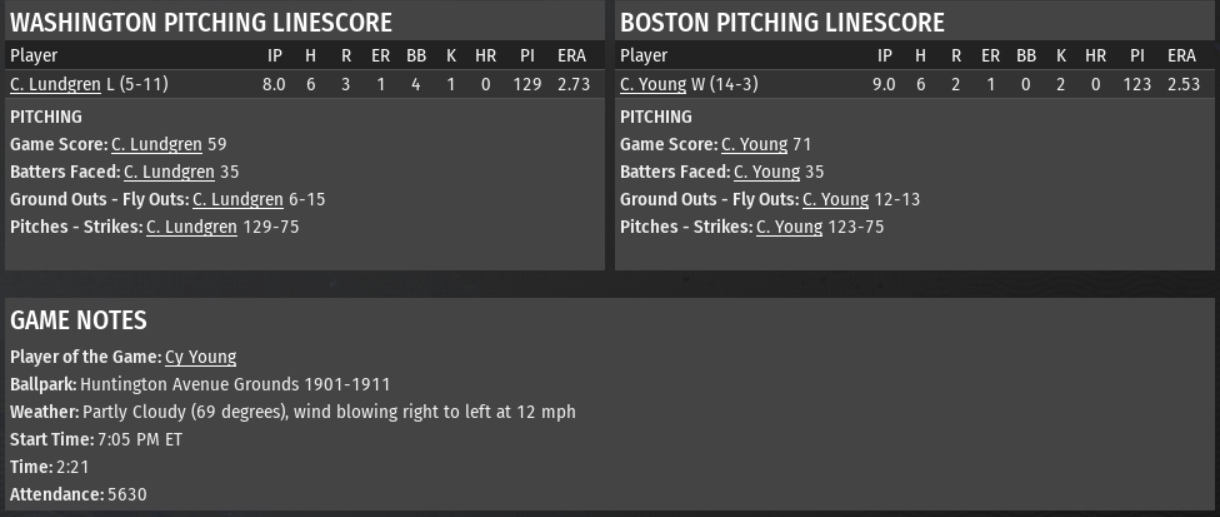Click C. Young next to Game Score
Viewport: 1220px width, 517px height.
tap(754, 145)
